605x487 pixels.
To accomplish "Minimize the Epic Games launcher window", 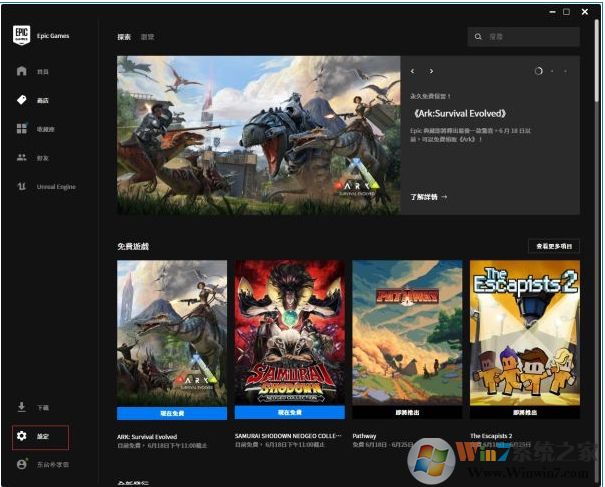I will coord(553,12).
